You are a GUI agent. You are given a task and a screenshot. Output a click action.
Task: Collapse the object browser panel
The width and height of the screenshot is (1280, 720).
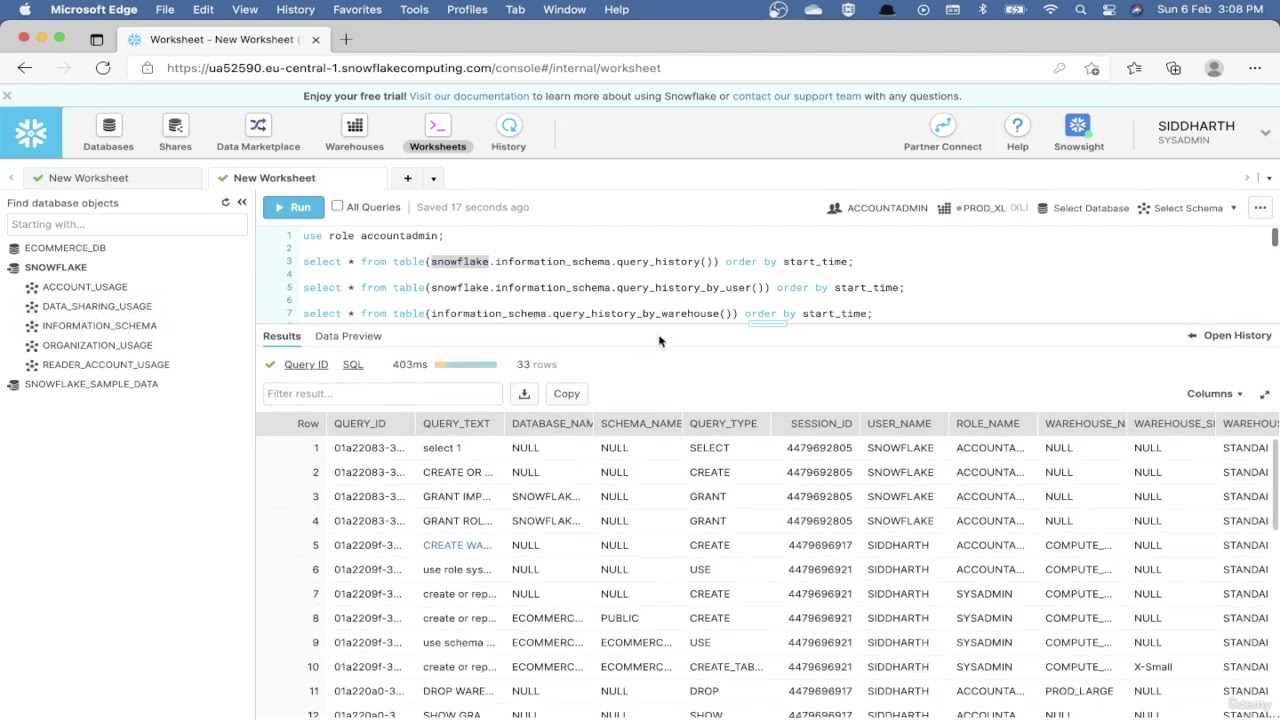pos(242,202)
